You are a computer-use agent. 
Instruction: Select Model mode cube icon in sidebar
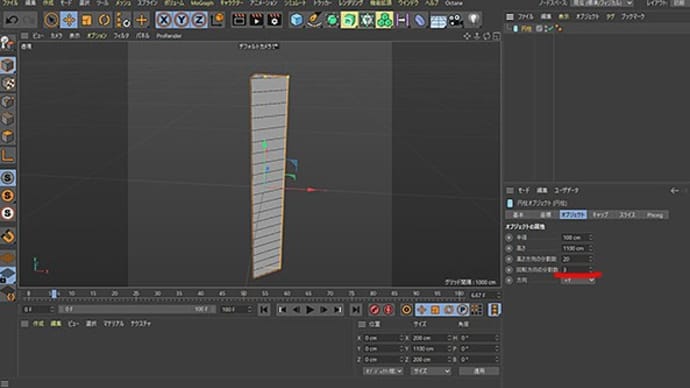(x=8, y=65)
